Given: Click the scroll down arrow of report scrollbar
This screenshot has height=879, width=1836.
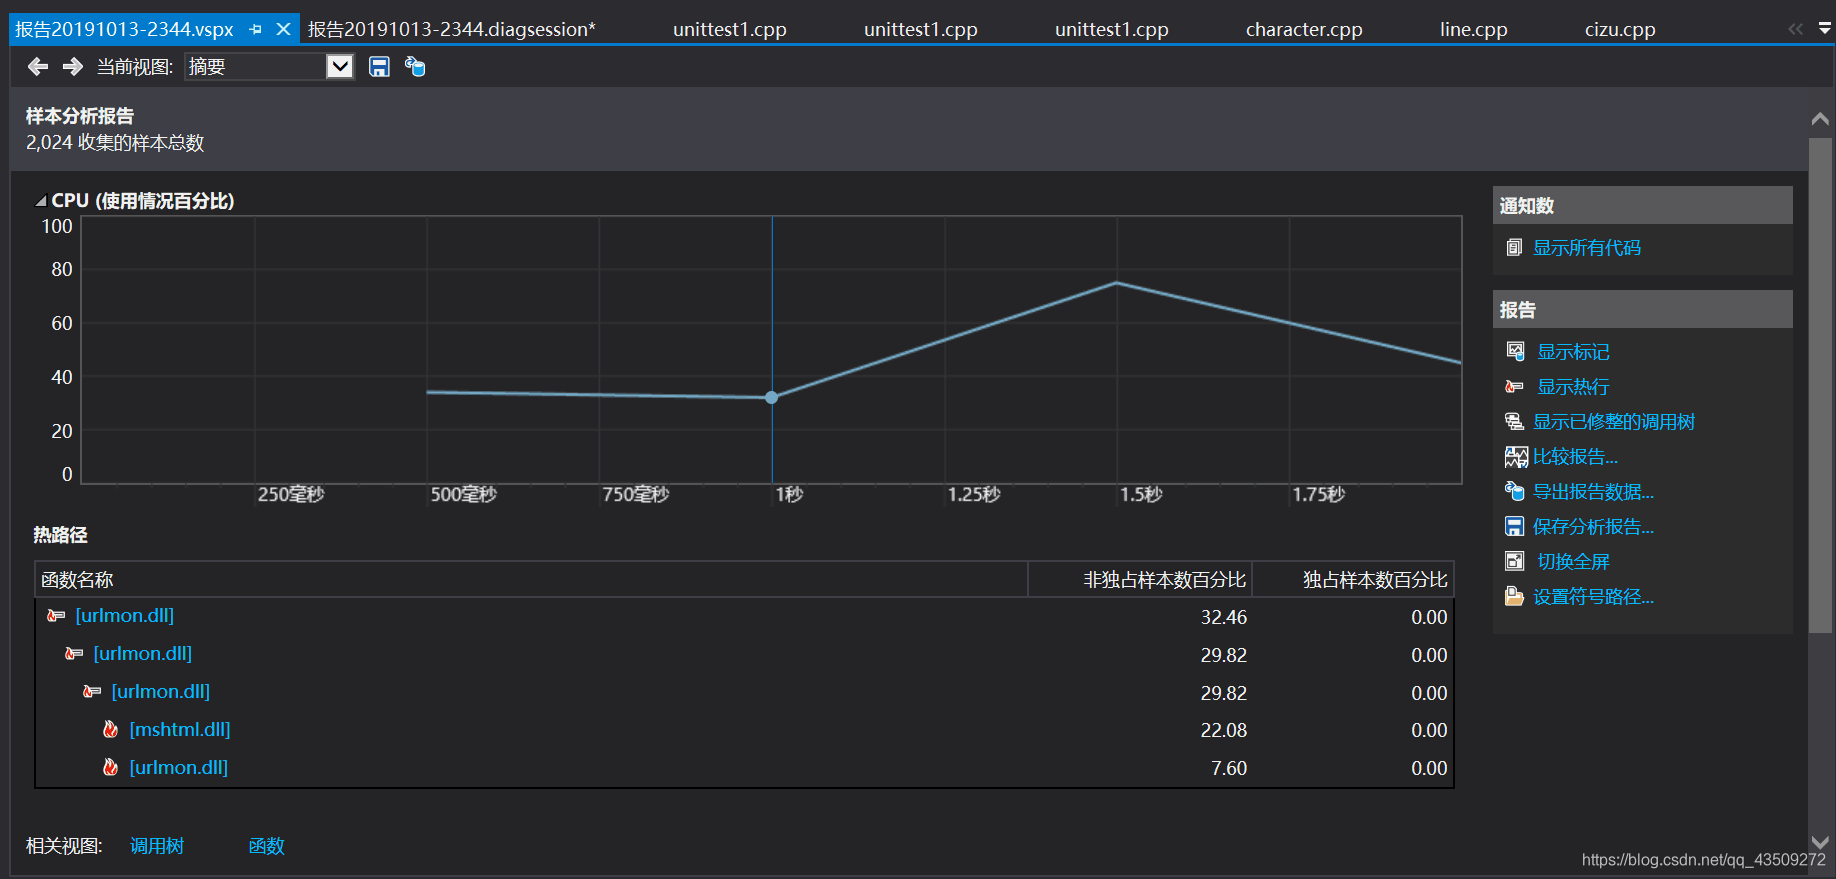Looking at the screenshot, I should point(1820,842).
